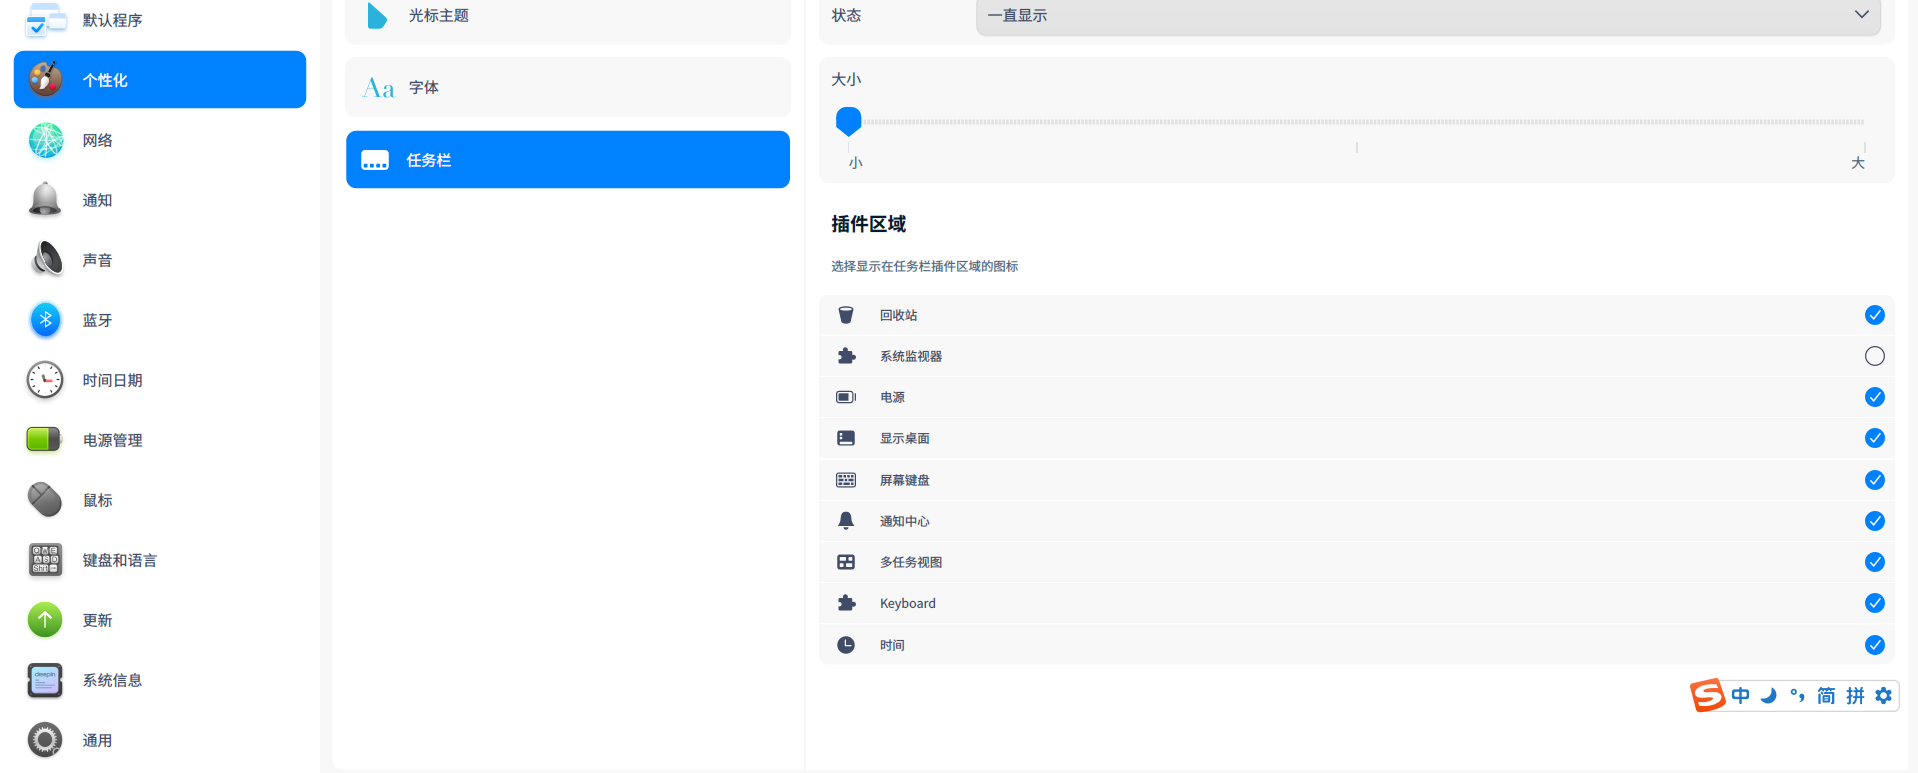Toggle the 时间 plugin checkbox
This screenshot has width=1918, height=773.
[x=1874, y=645]
